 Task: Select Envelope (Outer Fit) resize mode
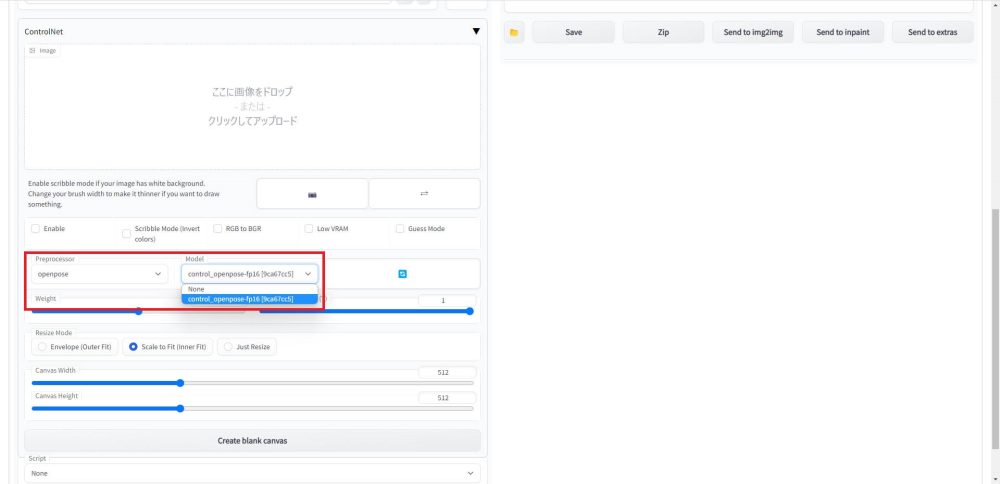click(x=73, y=347)
